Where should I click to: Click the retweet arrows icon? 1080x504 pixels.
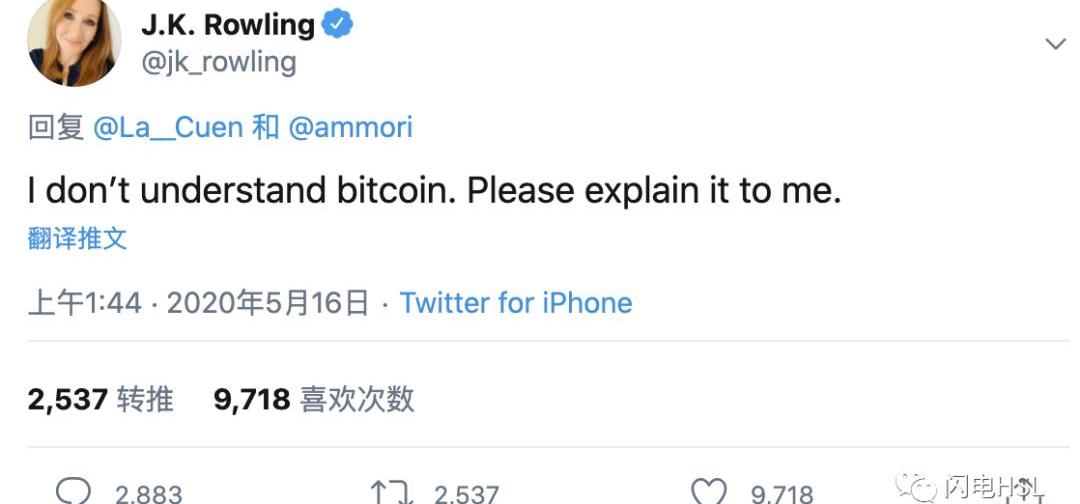click(x=392, y=492)
